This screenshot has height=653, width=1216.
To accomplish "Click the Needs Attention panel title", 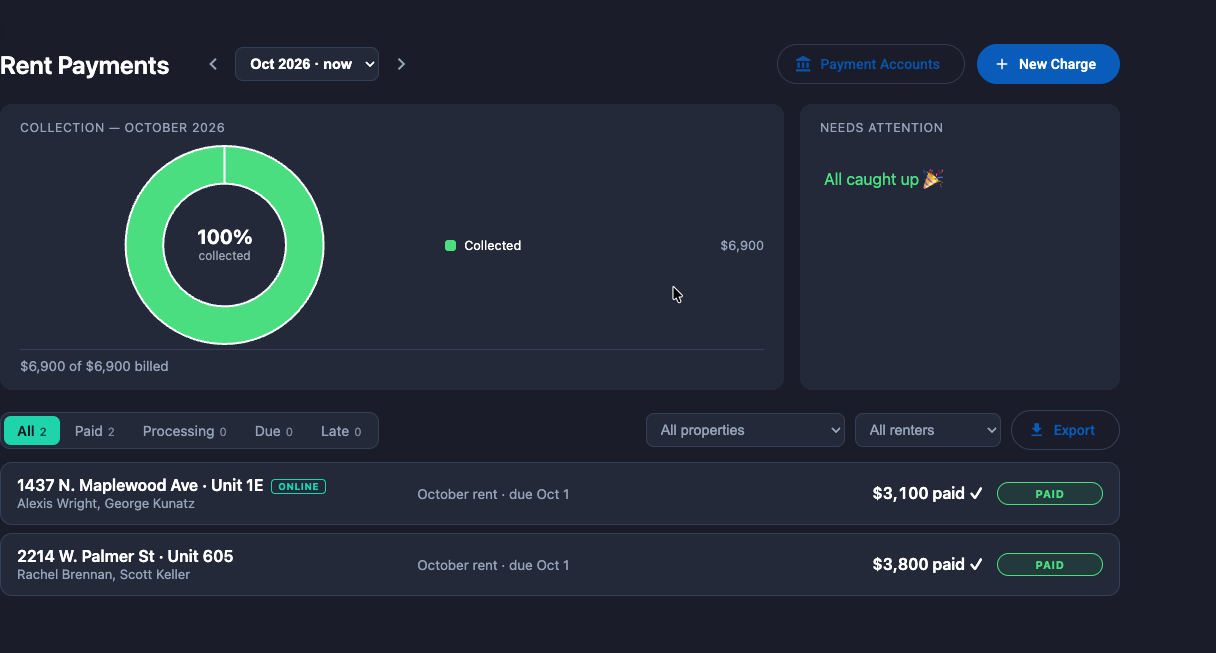I will (x=882, y=128).
